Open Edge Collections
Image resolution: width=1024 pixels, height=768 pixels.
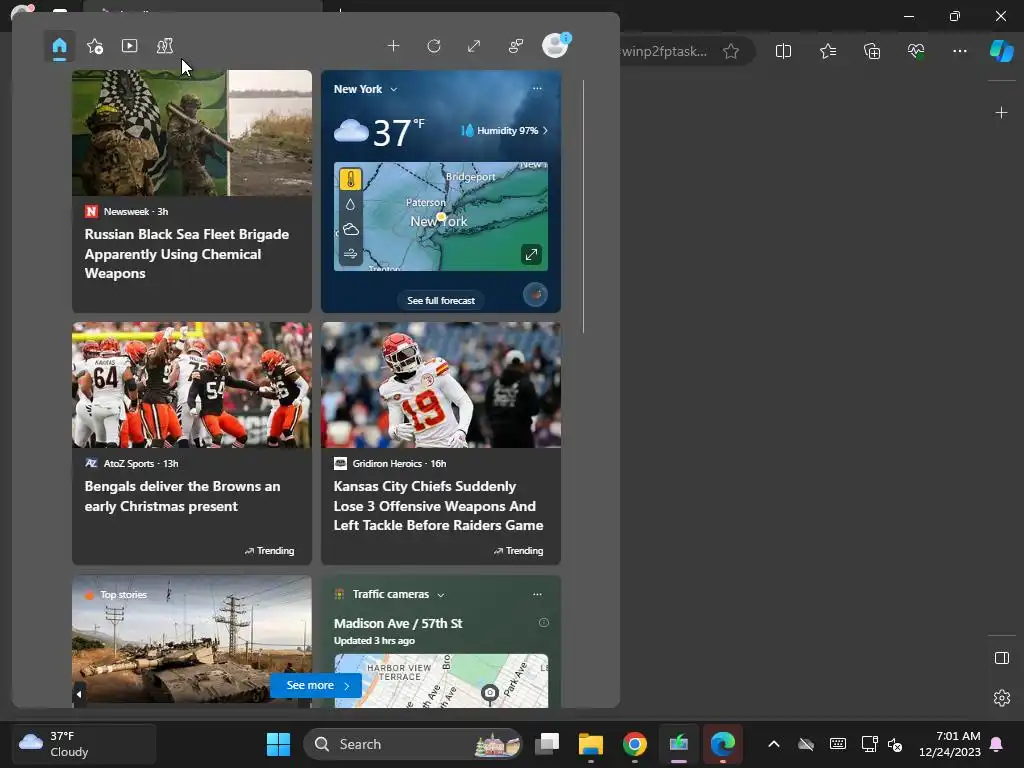point(872,51)
